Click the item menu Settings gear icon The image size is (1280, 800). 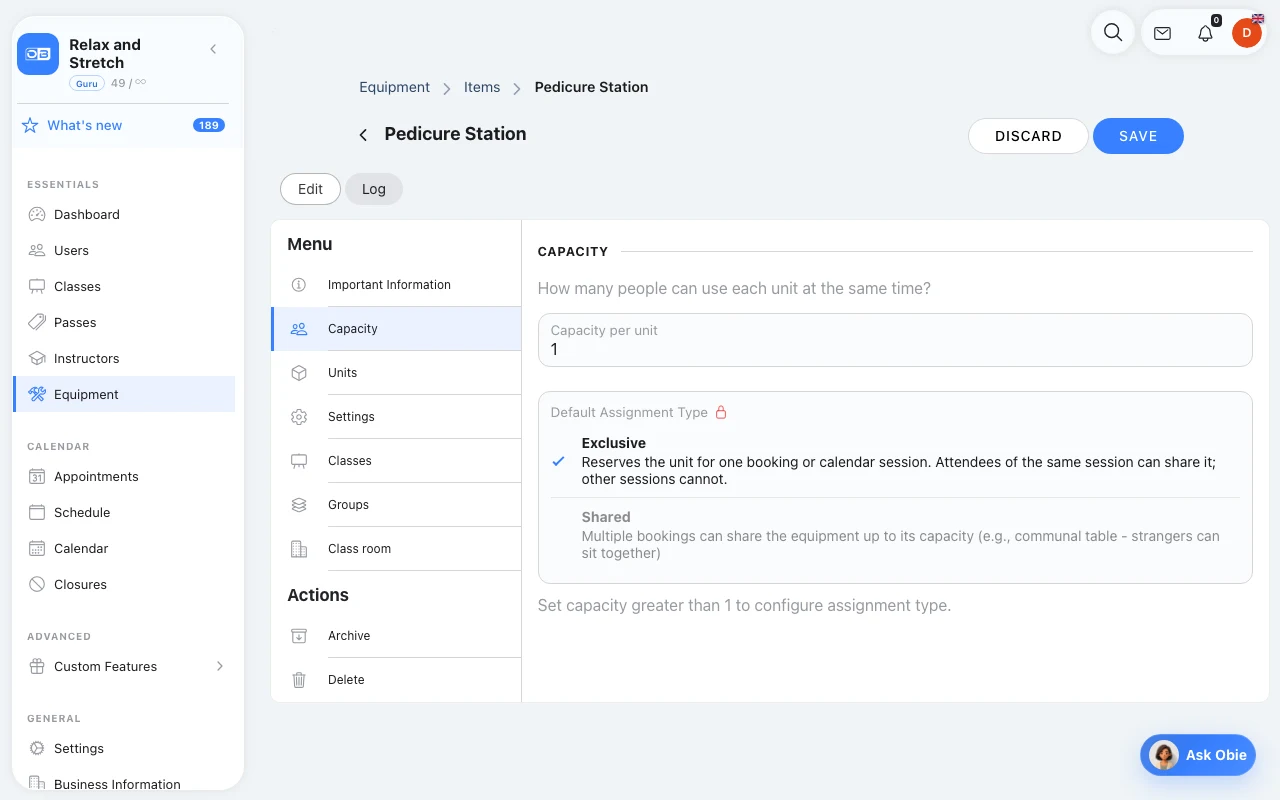pos(298,417)
